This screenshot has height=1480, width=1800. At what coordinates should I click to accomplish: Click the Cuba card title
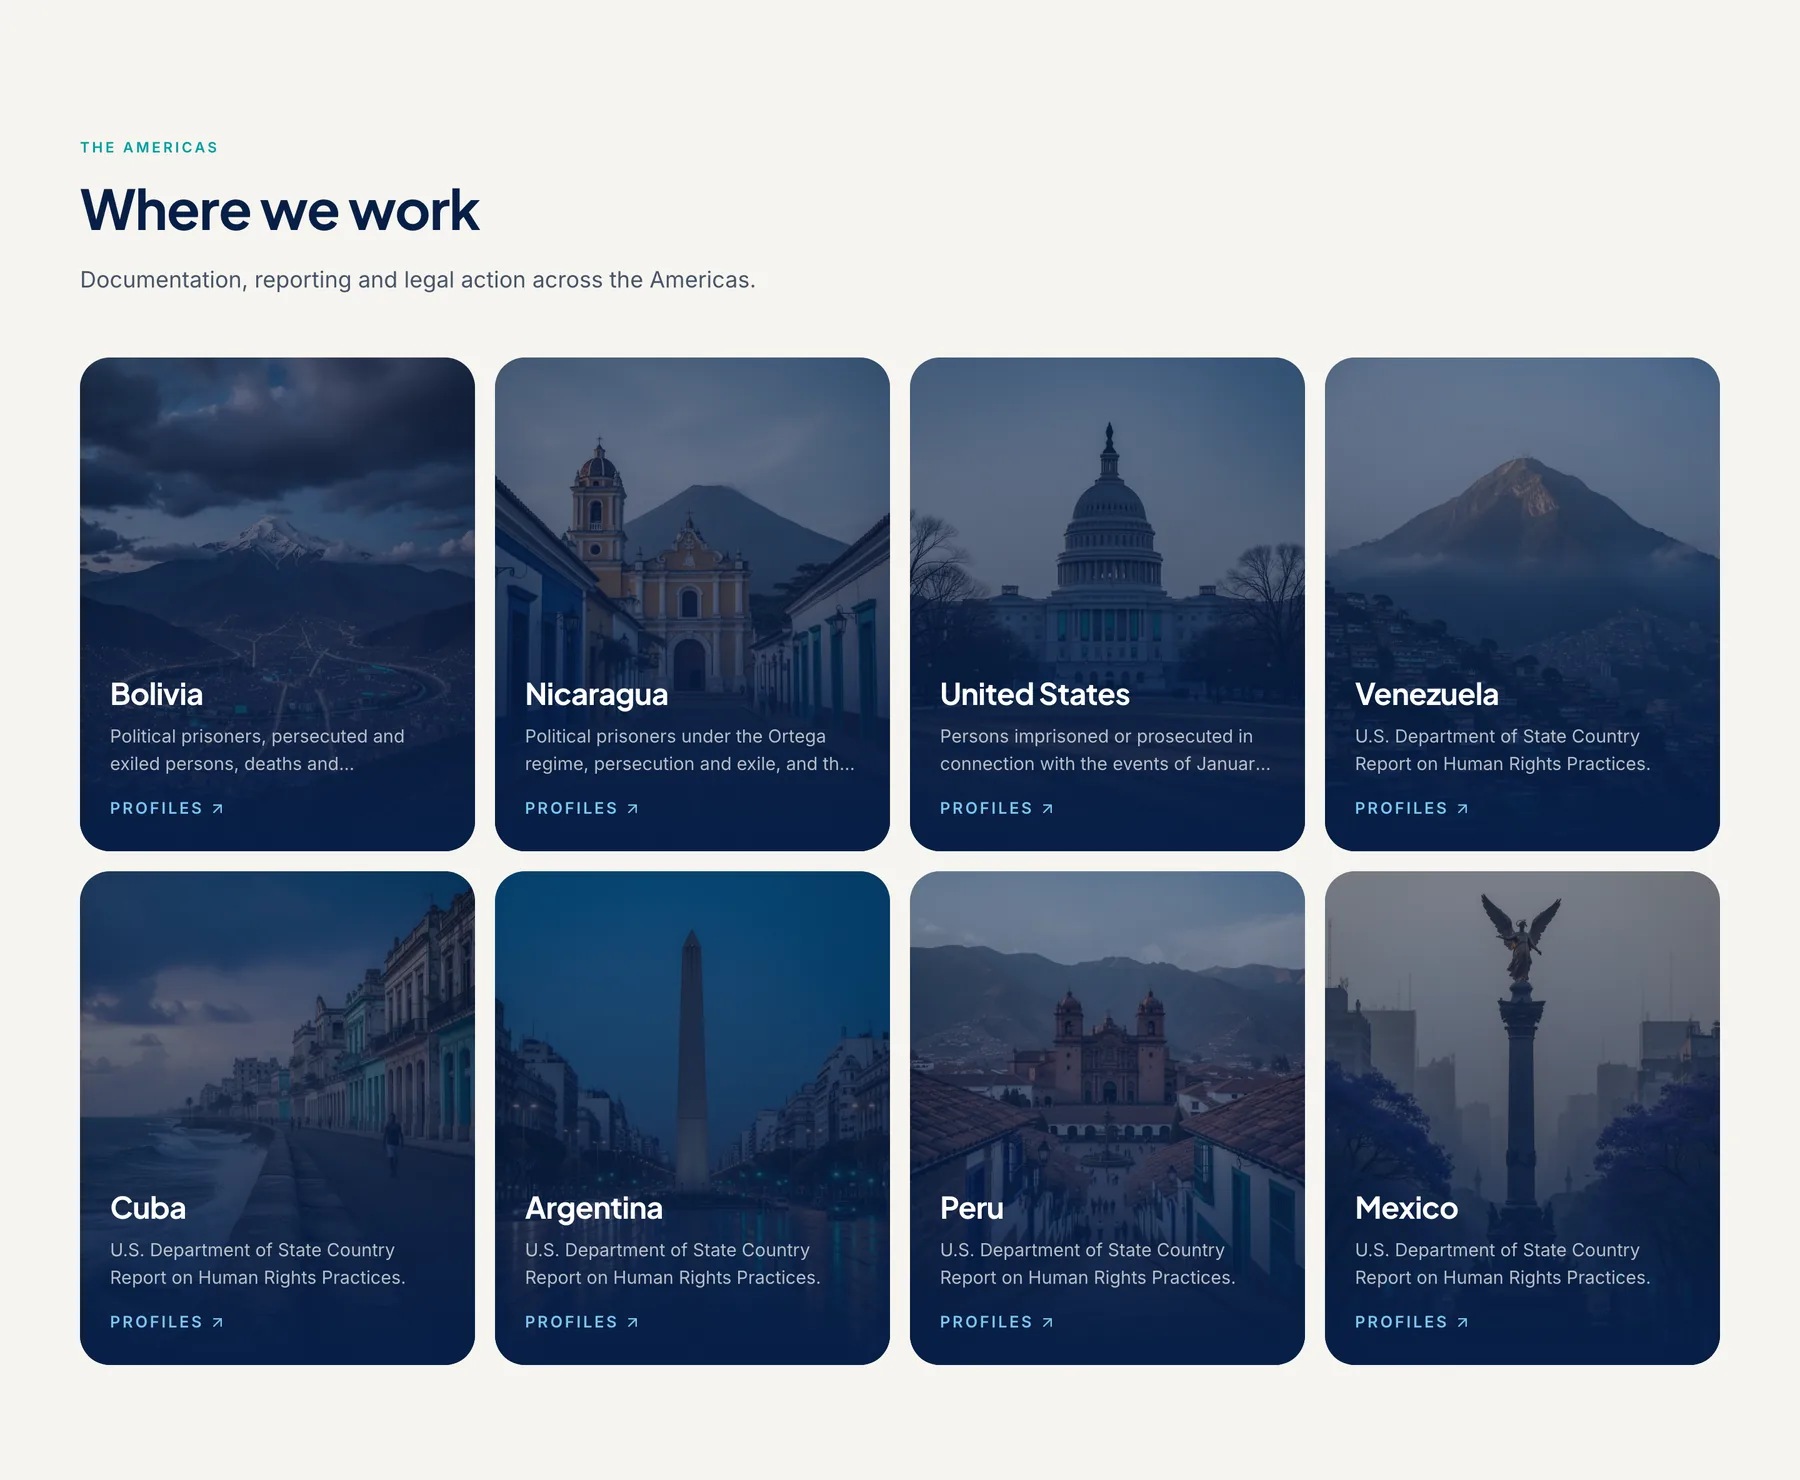(x=148, y=1208)
